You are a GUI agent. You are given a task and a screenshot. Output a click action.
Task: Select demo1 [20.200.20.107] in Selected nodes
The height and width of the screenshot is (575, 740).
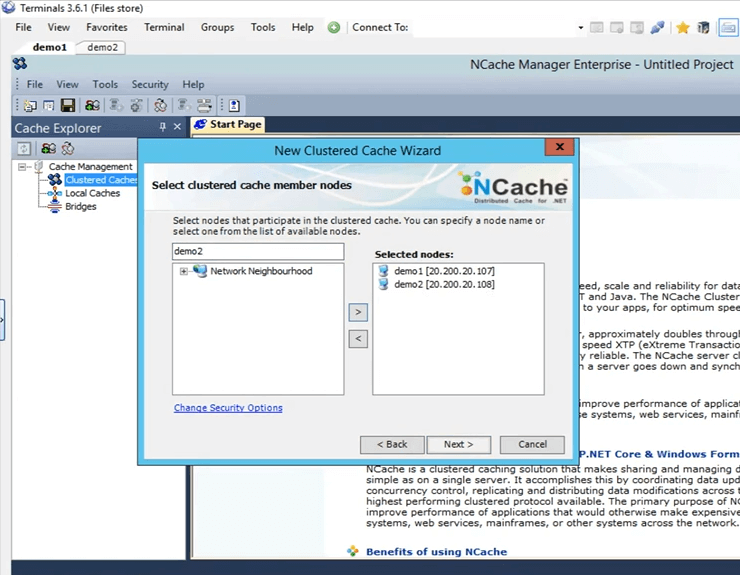(x=444, y=271)
